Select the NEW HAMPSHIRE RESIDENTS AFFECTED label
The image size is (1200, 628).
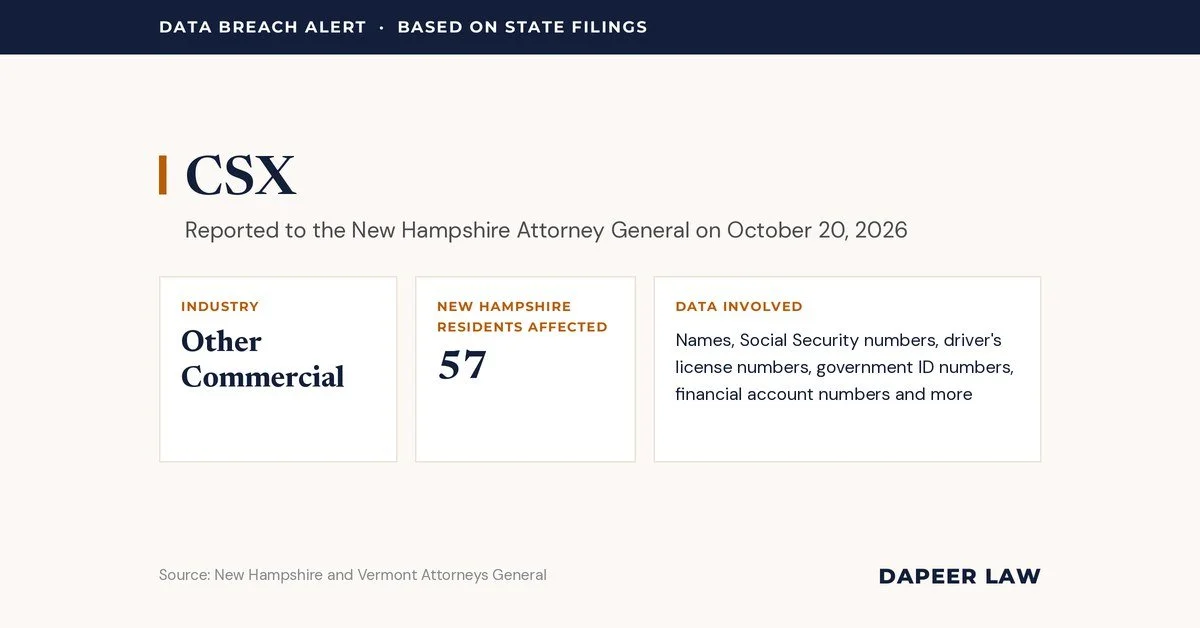[x=522, y=316]
